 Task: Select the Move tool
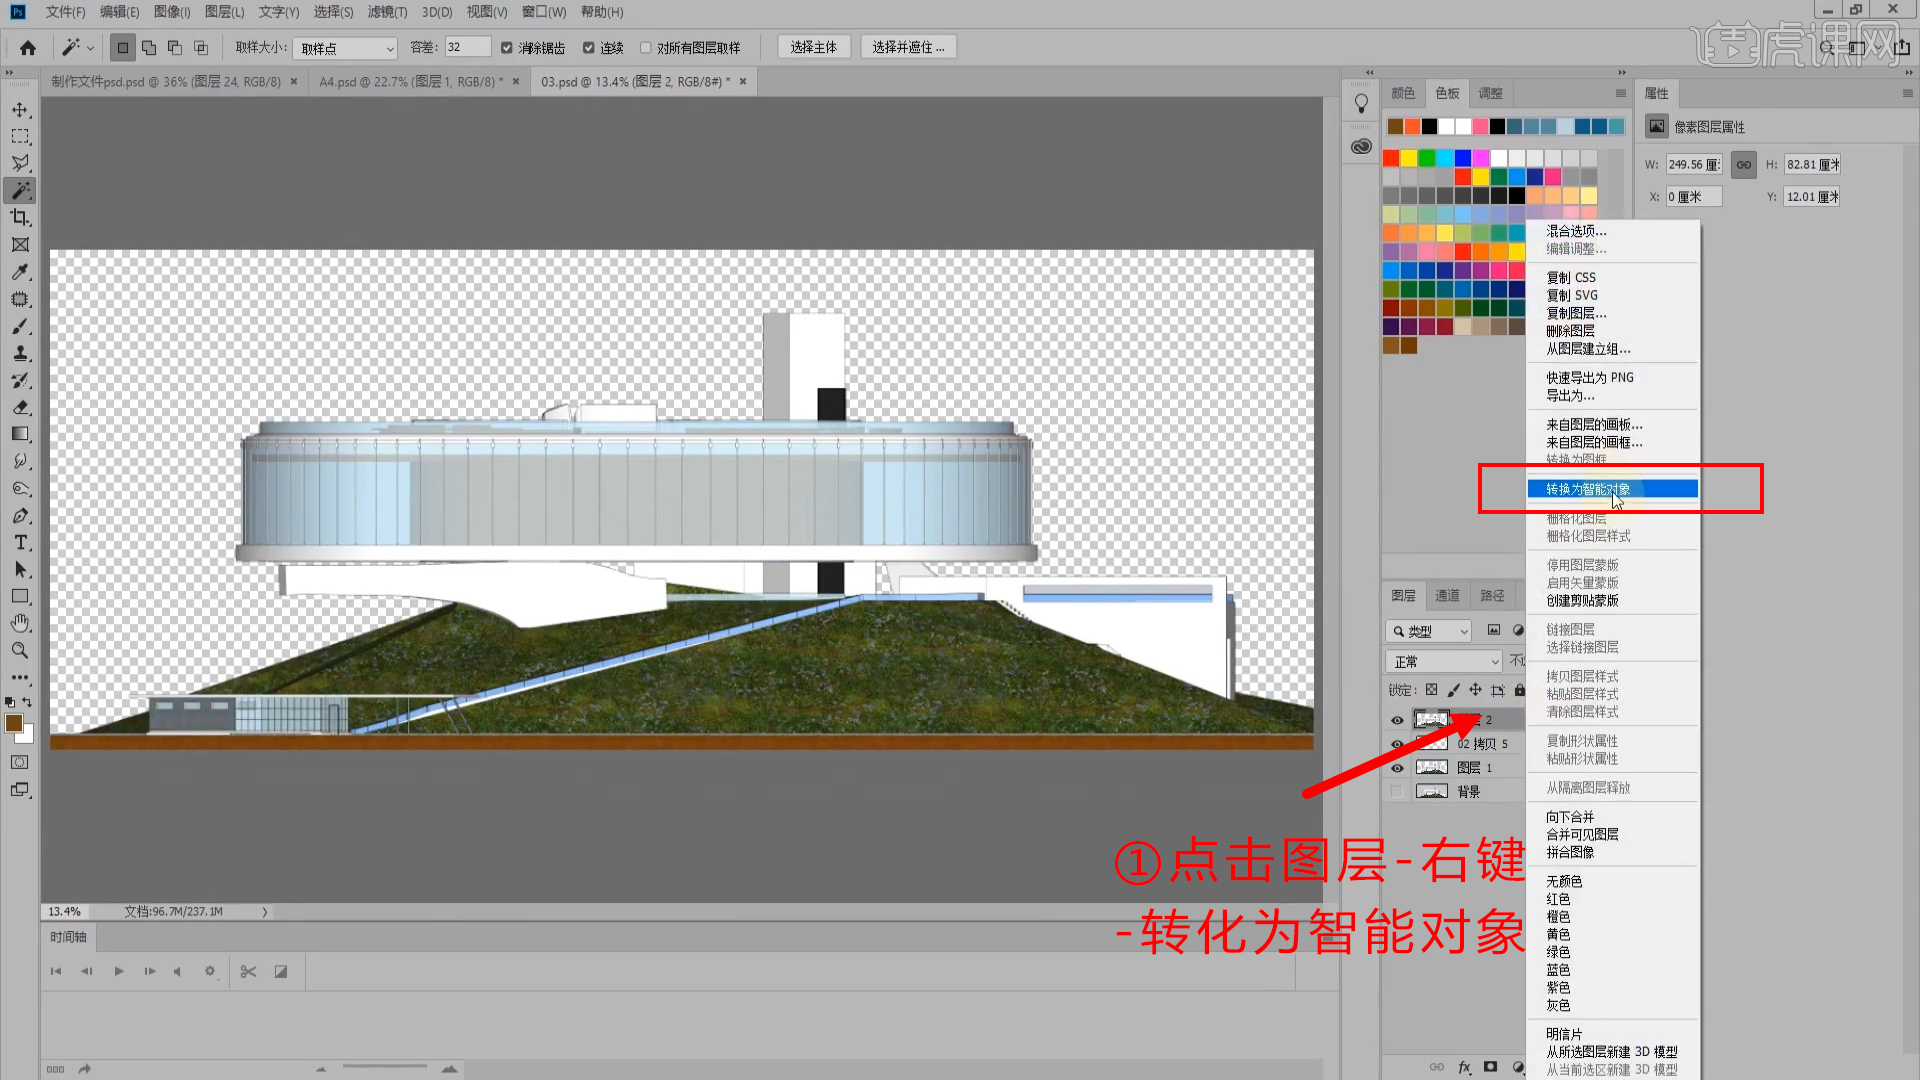[20, 109]
